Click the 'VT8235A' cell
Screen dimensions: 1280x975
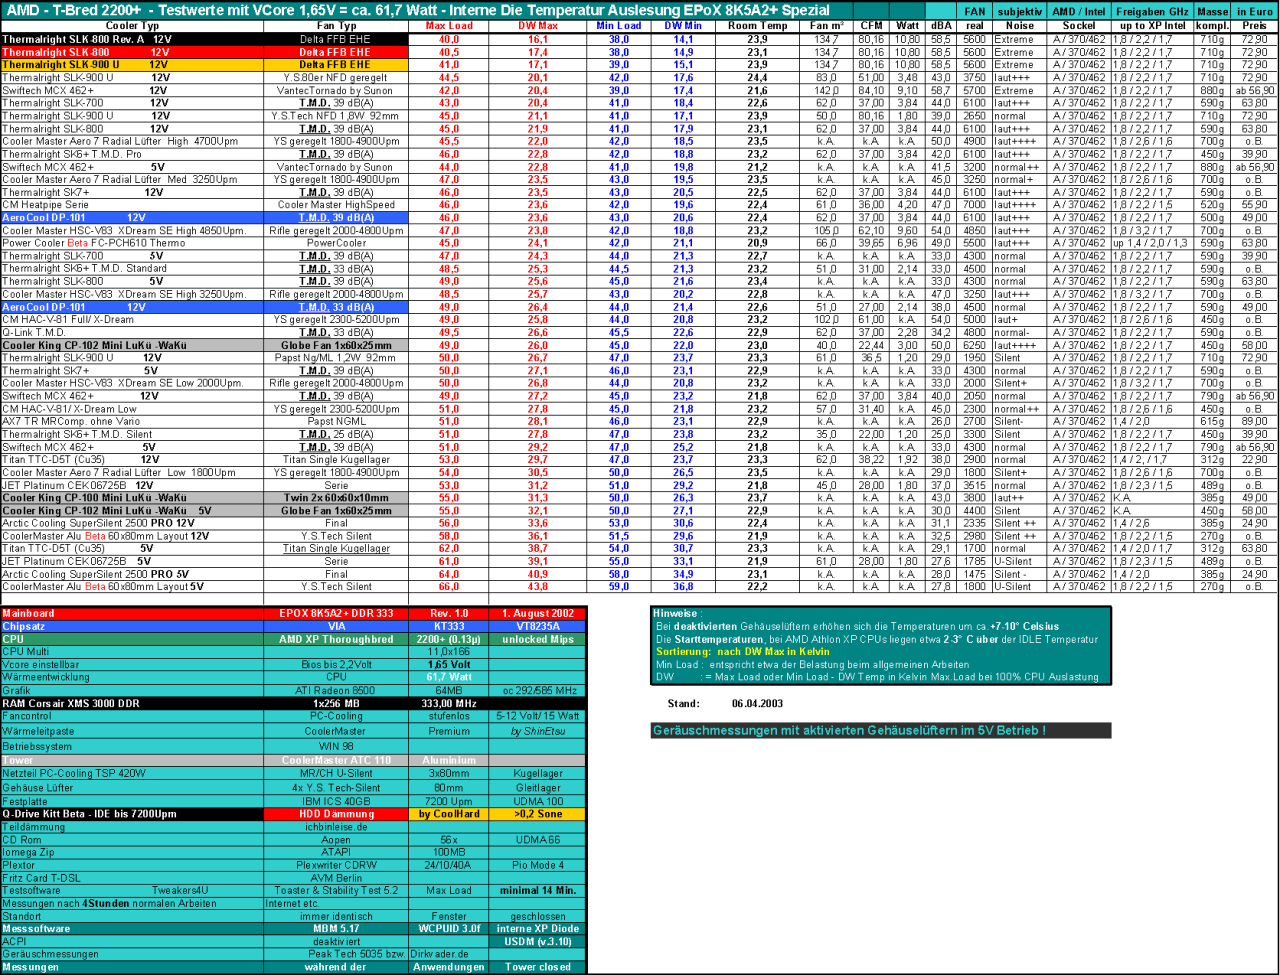(x=538, y=626)
